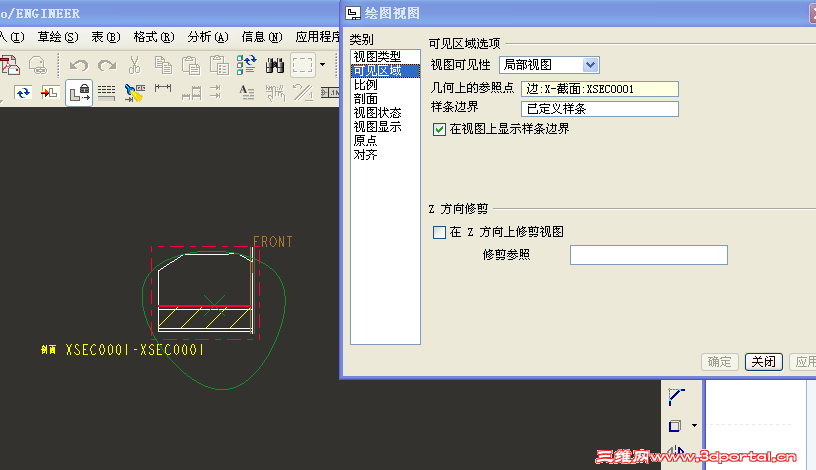Click the insert general view icon
This screenshot has height=470, width=816.
(49, 93)
